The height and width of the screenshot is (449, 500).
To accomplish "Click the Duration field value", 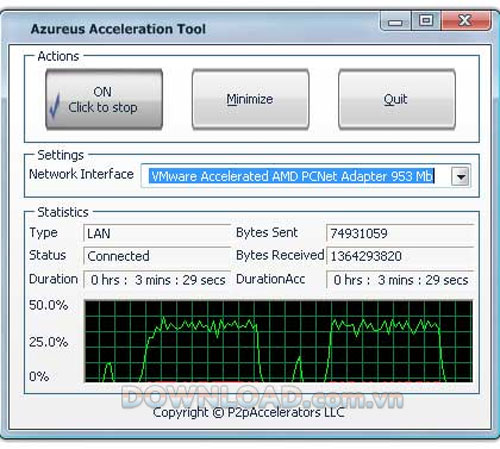I will (157, 280).
